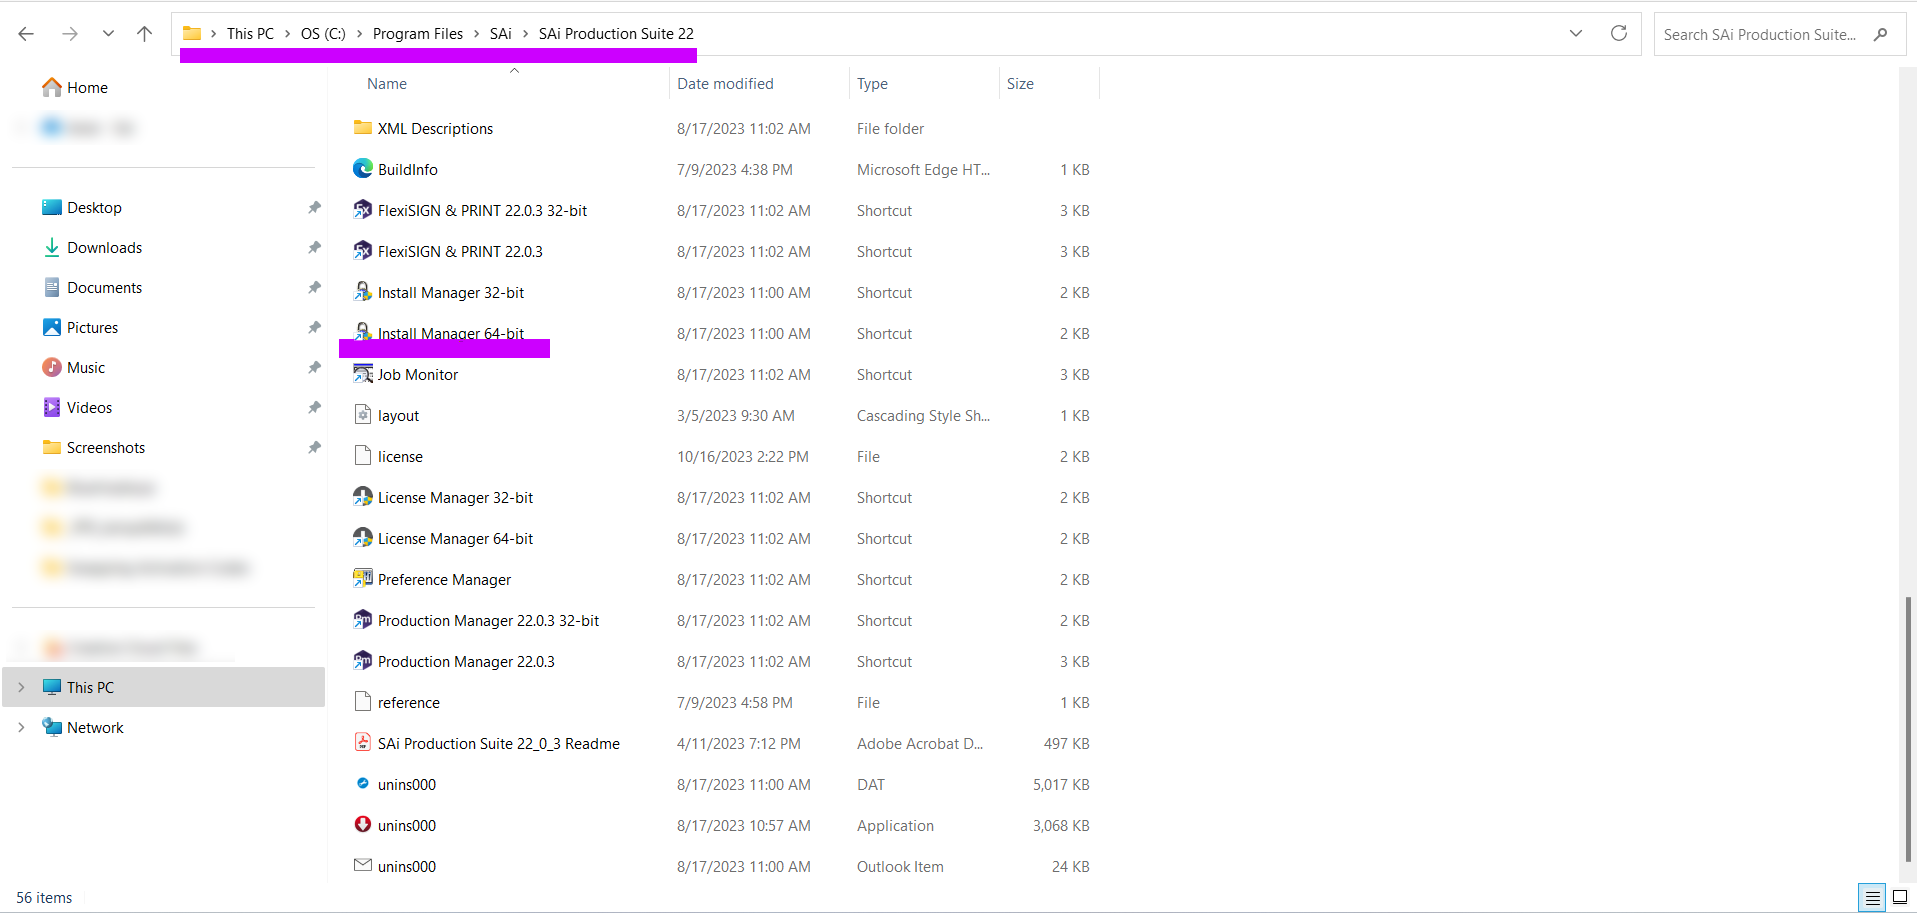The height and width of the screenshot is (913, 1917).
Task: Select unins000 Outlook Item icon
Action: tap(363, 866)
